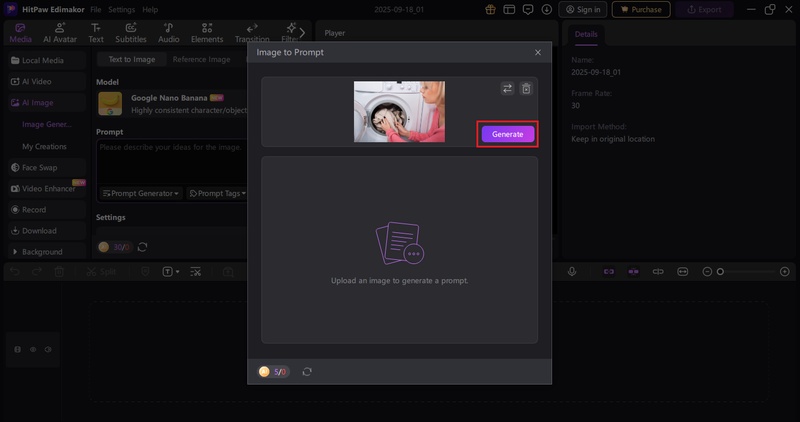Screen dimensions: 800x422
Task: Open the Media tab
Action: click(20, 33)
